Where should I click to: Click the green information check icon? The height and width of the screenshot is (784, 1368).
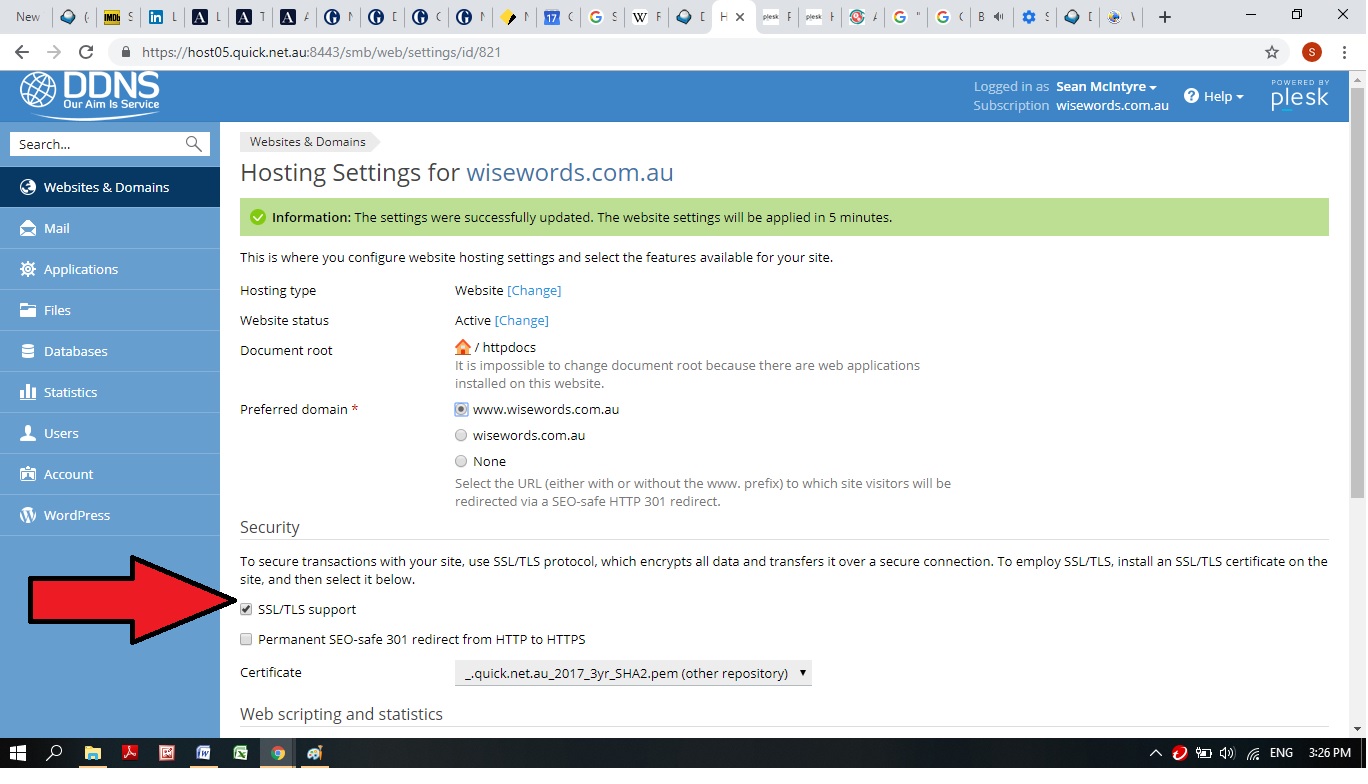point(258,217)
